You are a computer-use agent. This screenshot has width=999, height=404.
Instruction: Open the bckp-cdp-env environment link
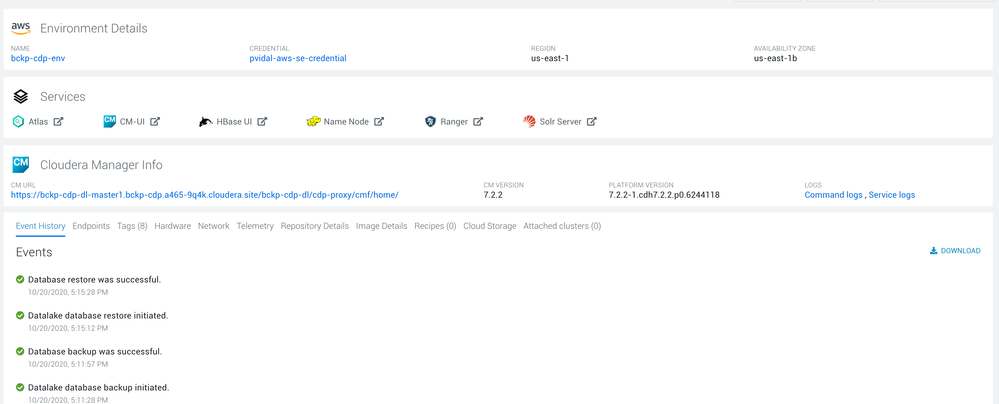[x=38, y=58]
